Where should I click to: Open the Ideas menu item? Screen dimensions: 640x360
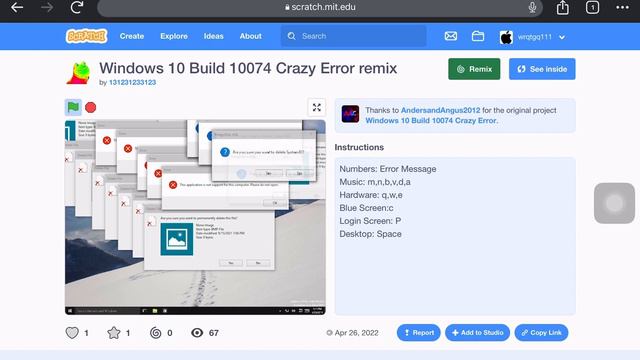[213, 36]
